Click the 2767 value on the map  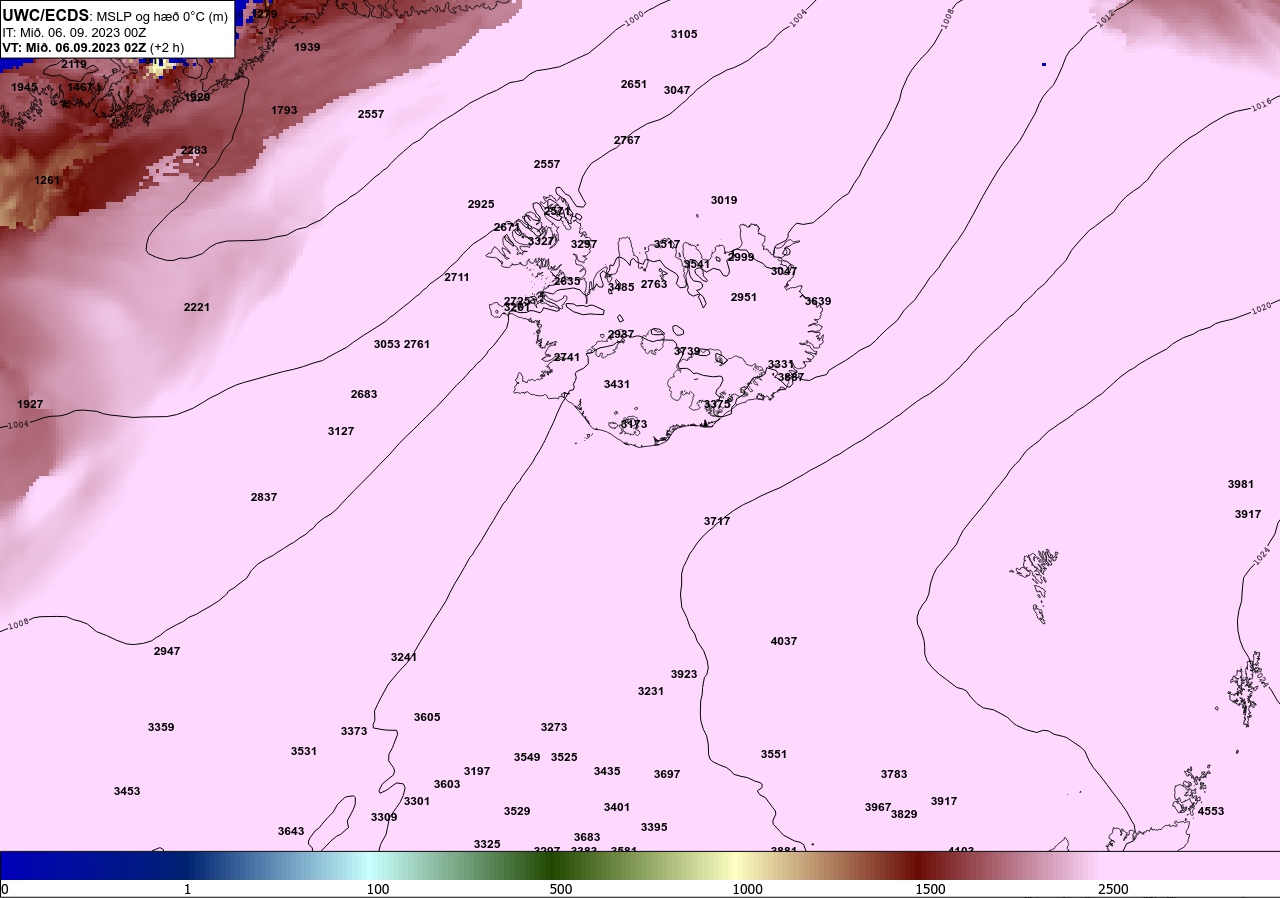627,140
